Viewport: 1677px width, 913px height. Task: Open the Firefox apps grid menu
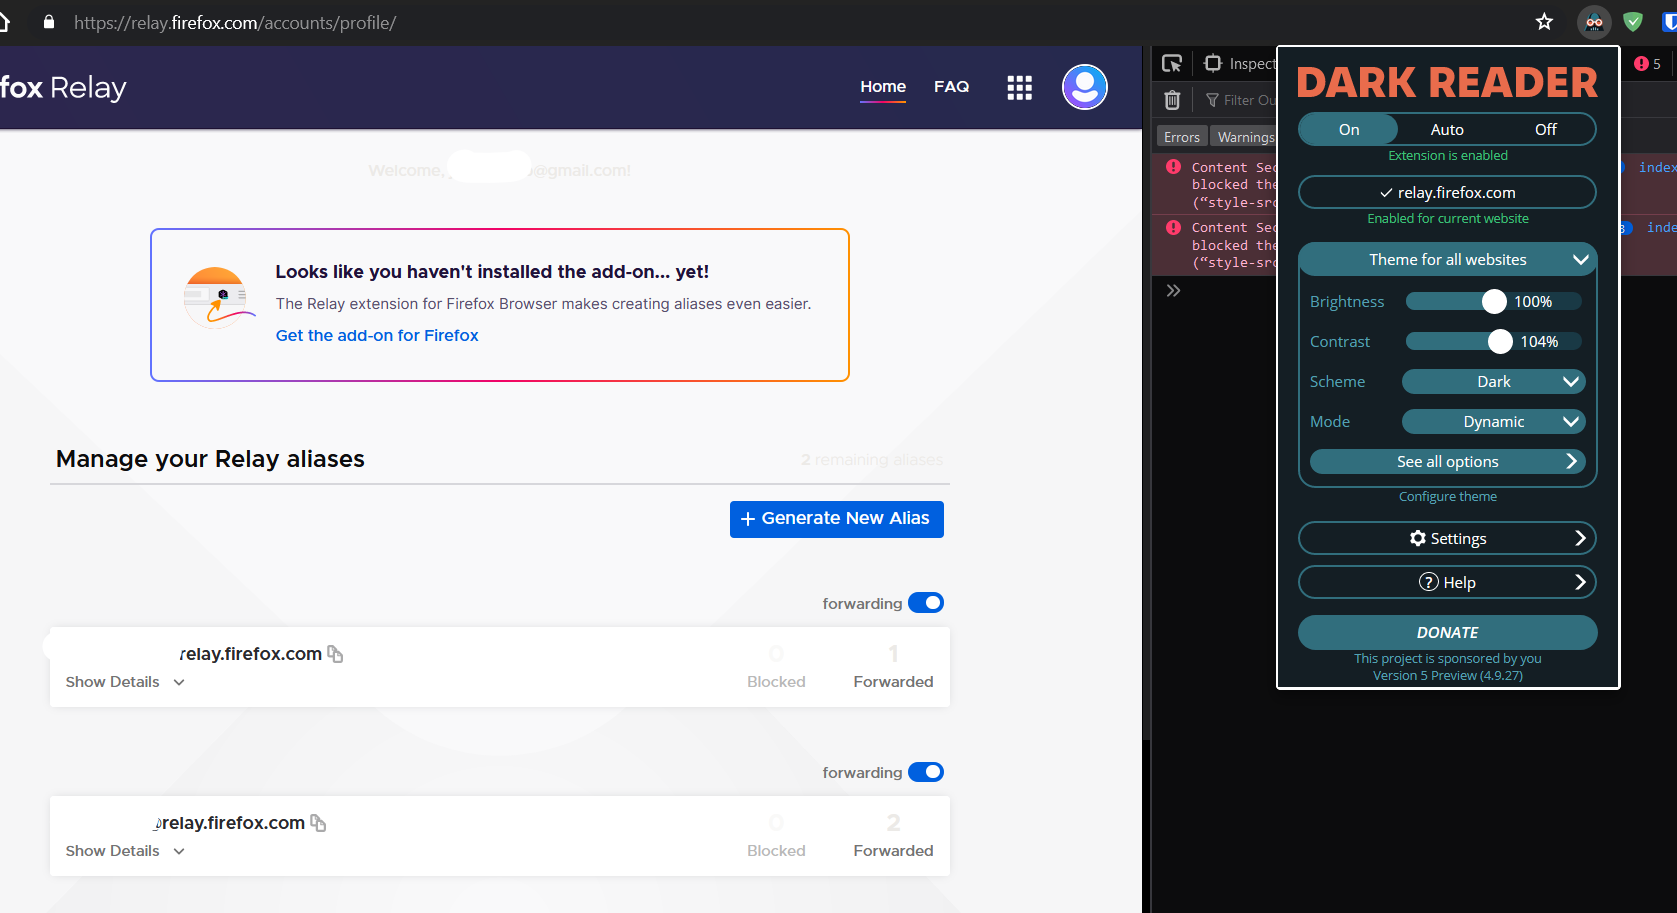(1019, 88)
